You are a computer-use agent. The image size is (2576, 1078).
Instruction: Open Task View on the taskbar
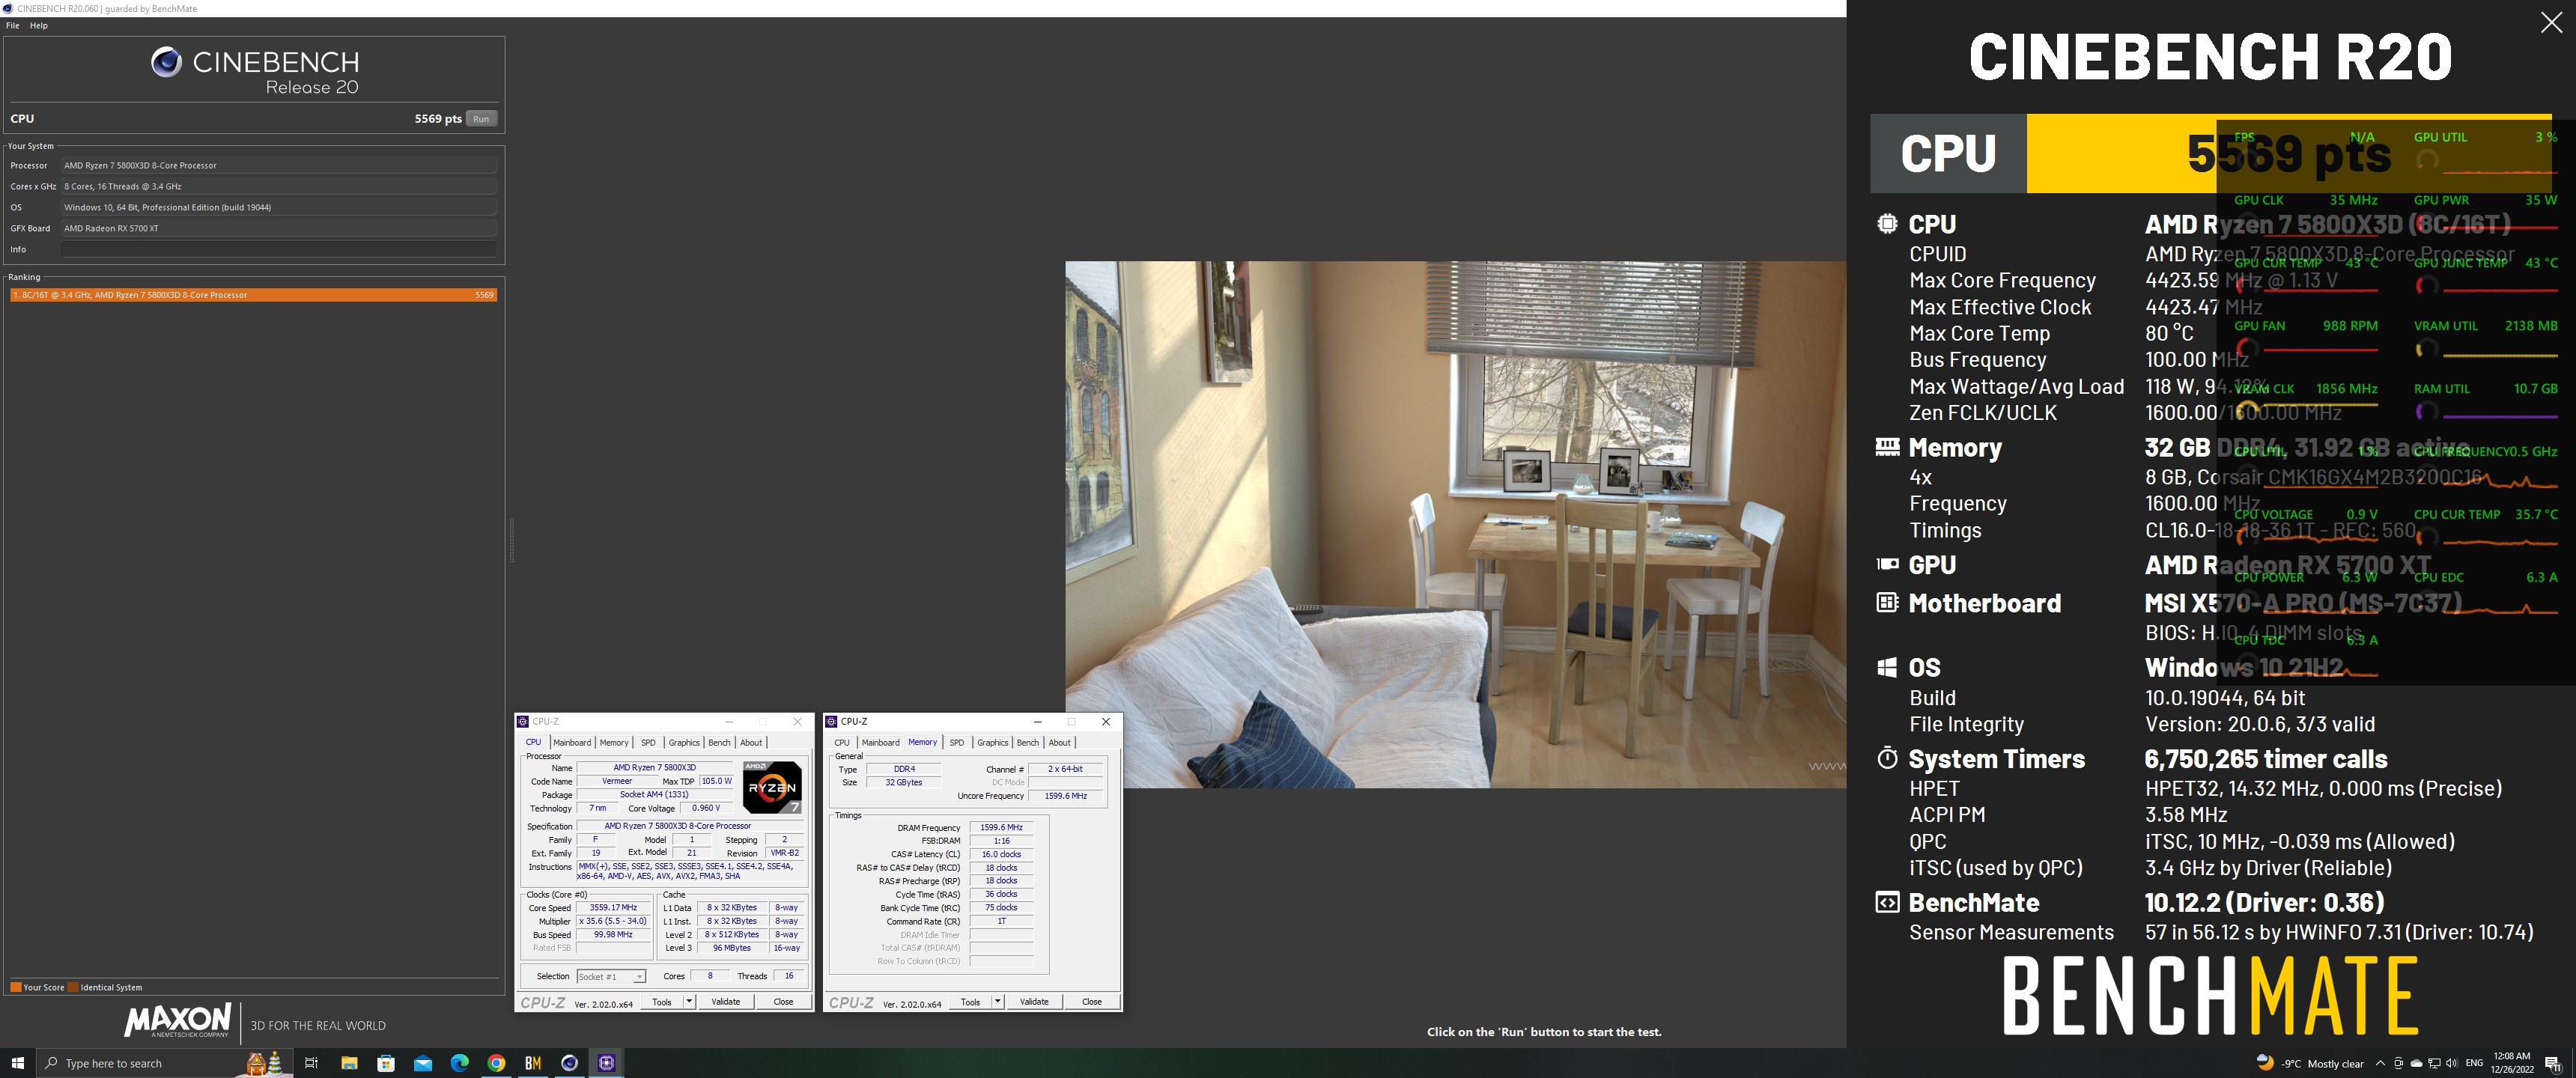point(311,1063)
